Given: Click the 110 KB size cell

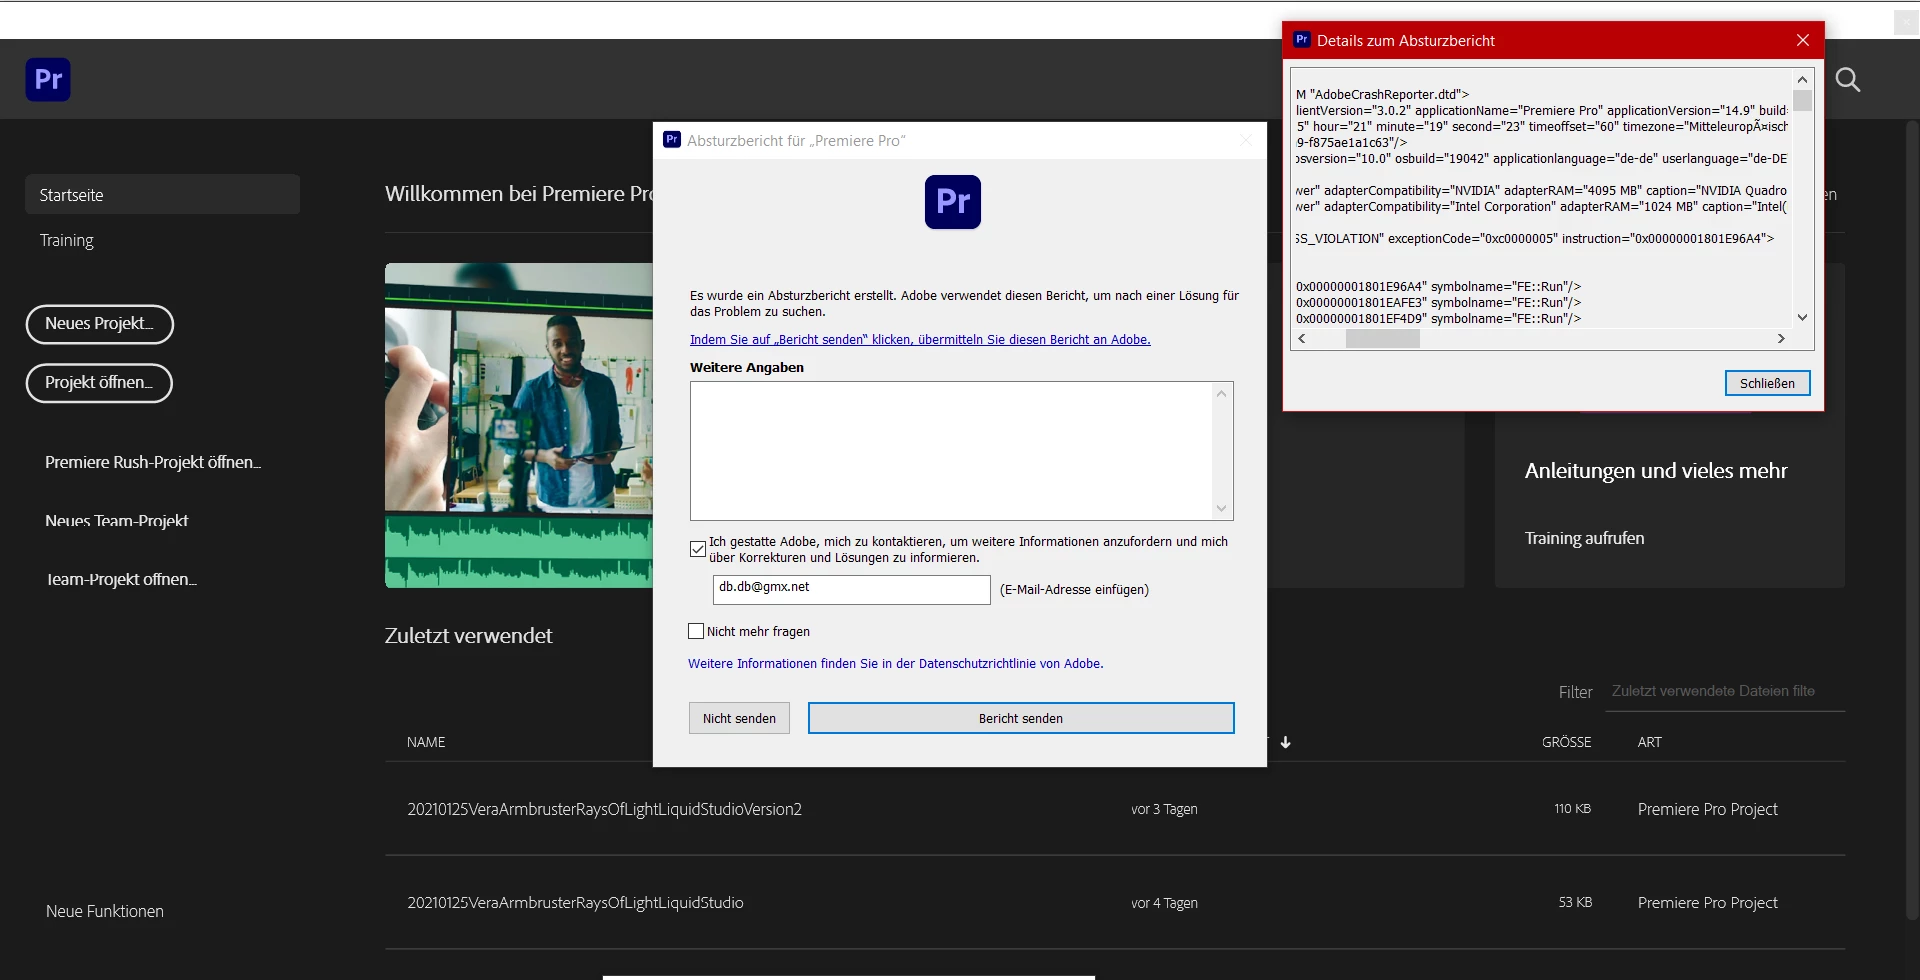Looking at the screenshot, I should [x=1573, y=809].
